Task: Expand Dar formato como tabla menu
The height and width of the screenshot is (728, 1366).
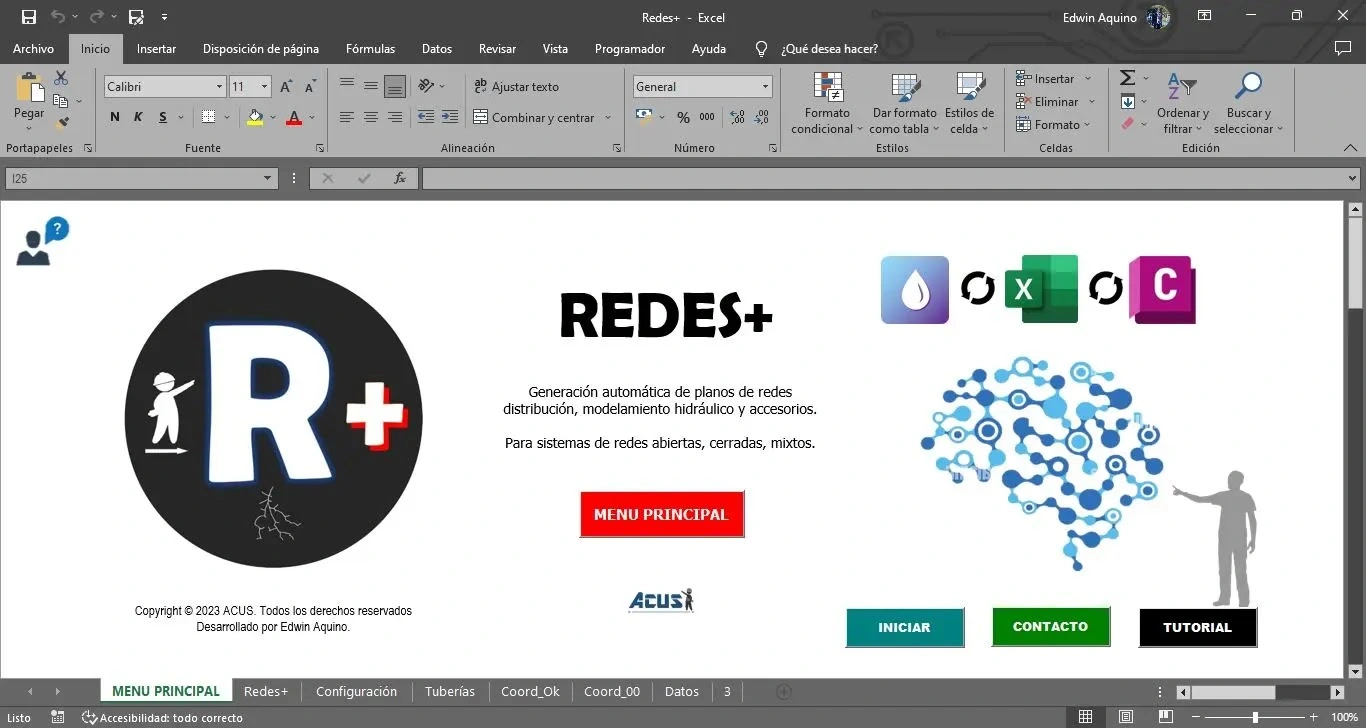Action: [905, 103]
